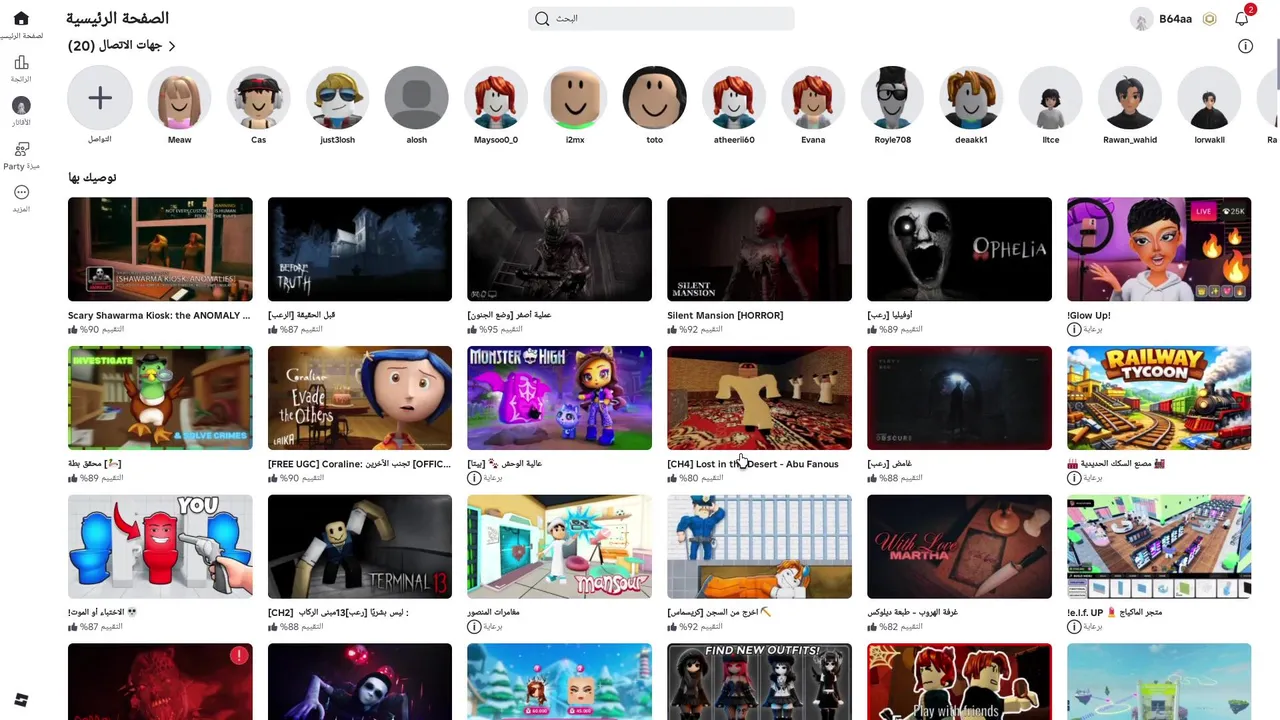Open Coraline Evade the Others thumbnail
The width and height of the screenshot is (1280, 720).
tap(360, 398)
